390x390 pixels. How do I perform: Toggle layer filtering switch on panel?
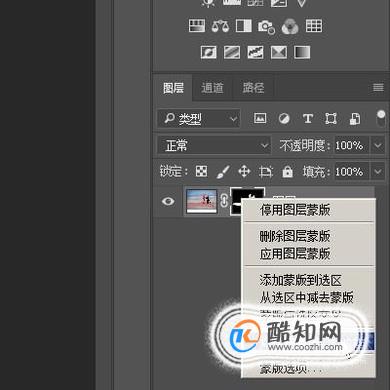(381, 119)
